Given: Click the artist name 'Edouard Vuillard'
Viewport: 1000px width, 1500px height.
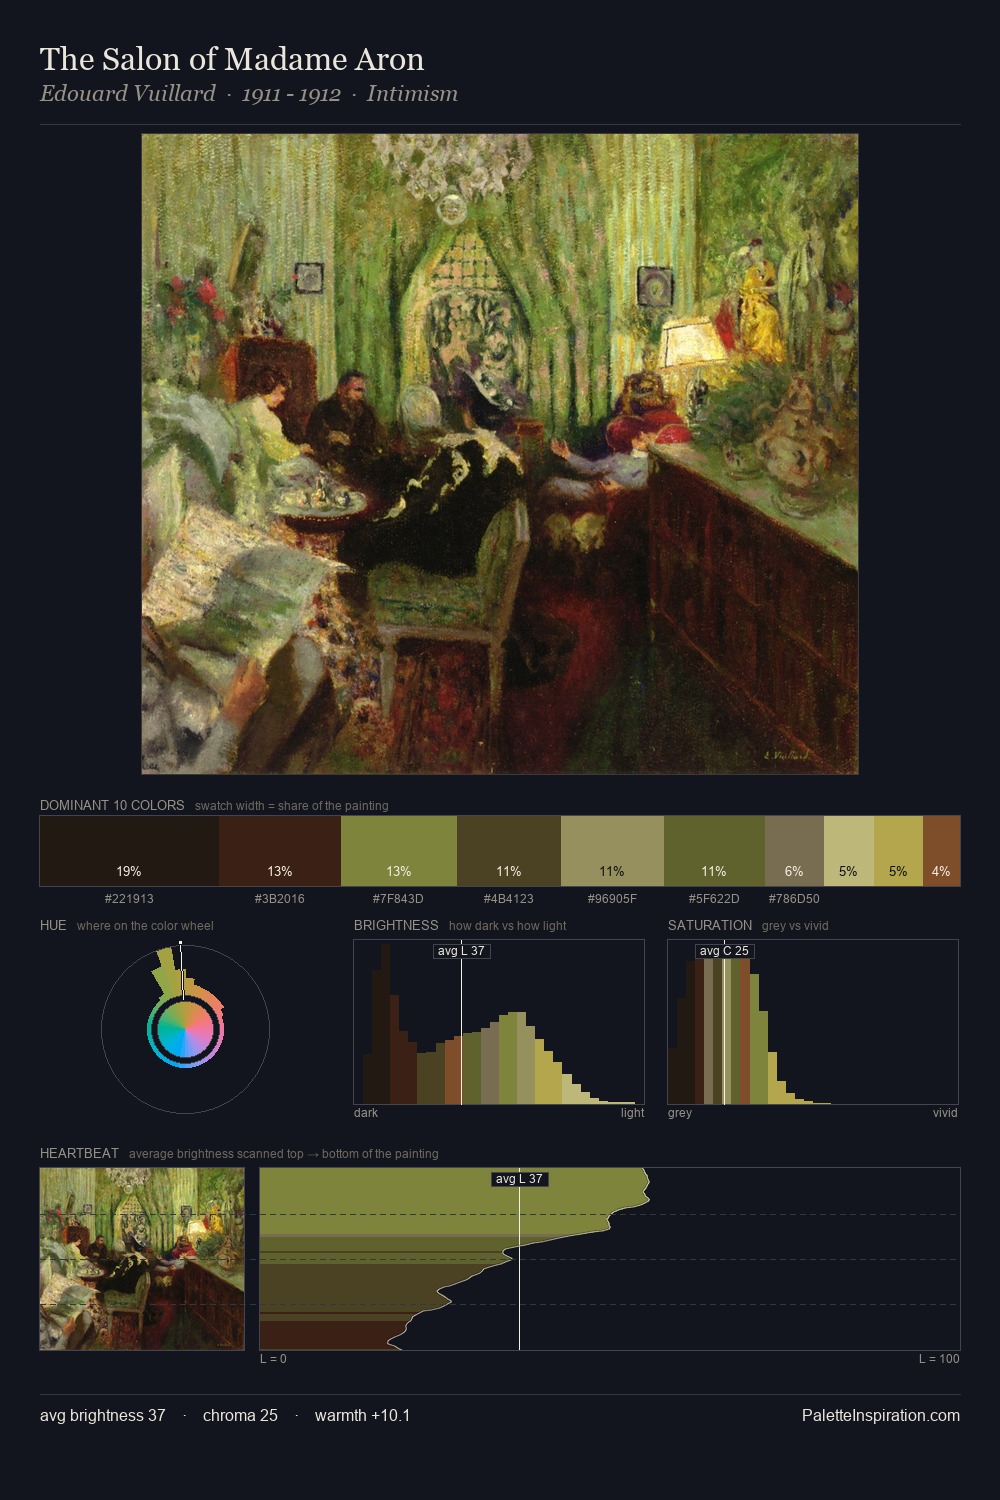Looking at the screenshot, I should [x=128, y=93].
